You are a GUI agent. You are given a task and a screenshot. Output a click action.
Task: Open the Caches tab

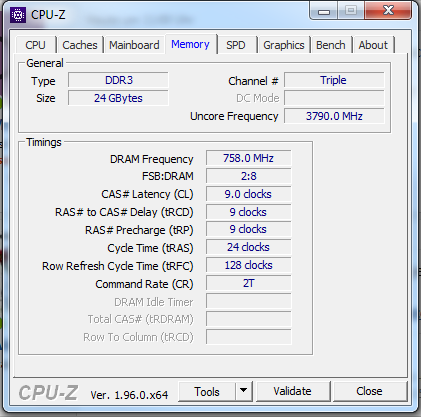click(80, 45)
